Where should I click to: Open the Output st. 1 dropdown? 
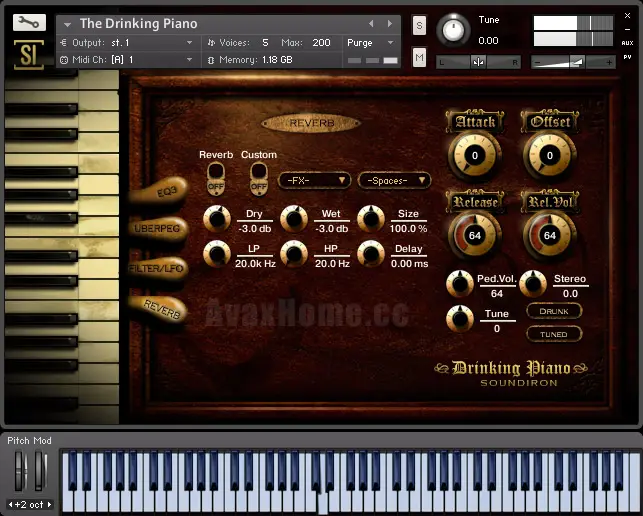189,43
